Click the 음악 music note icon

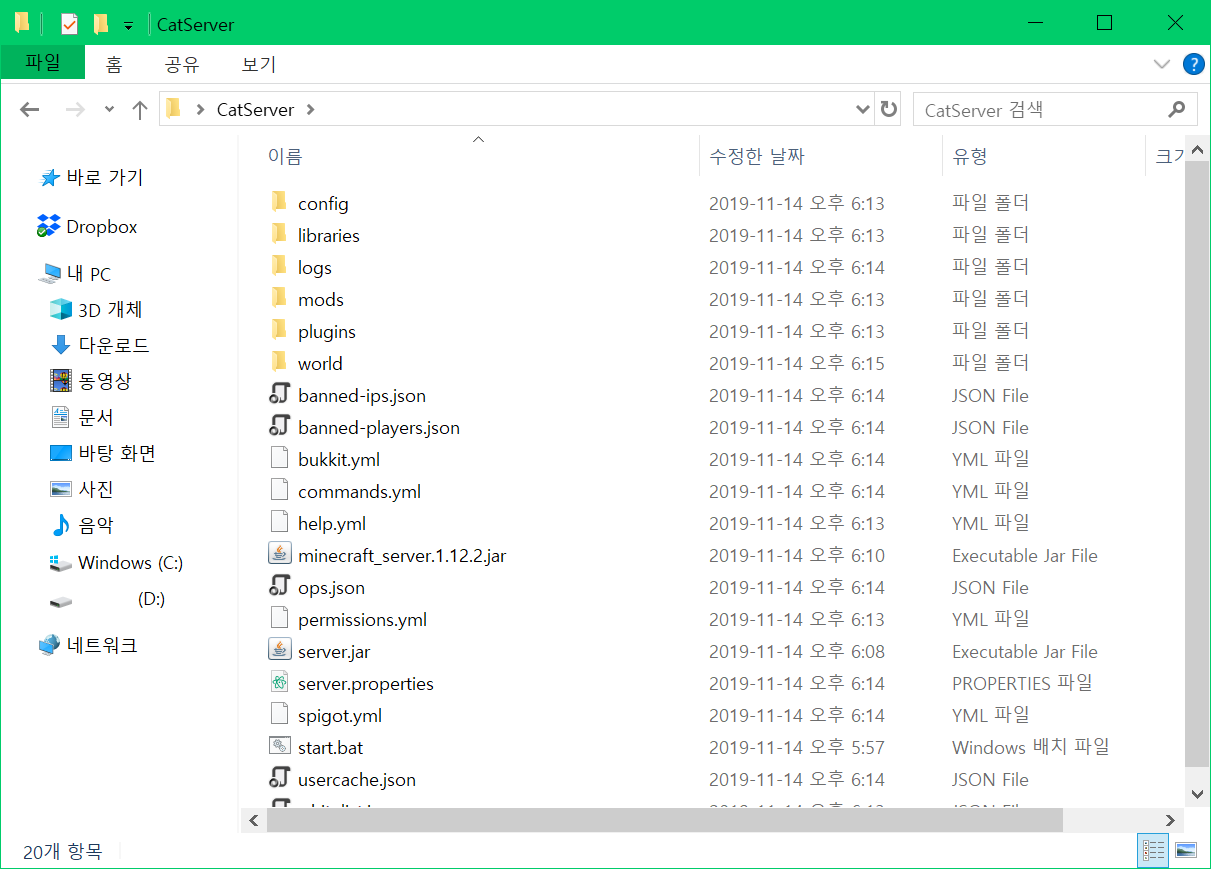[60, 525]
